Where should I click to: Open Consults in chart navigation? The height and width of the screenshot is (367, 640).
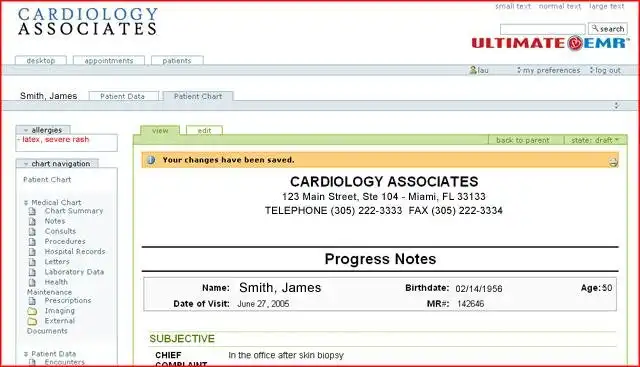tap(60, 231)
